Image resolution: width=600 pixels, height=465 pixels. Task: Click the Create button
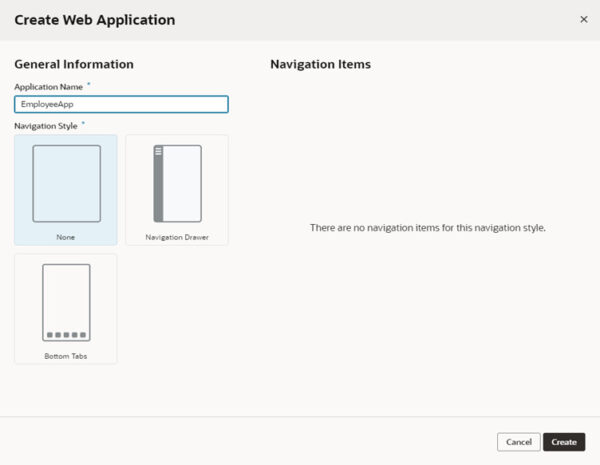(563, 442)
